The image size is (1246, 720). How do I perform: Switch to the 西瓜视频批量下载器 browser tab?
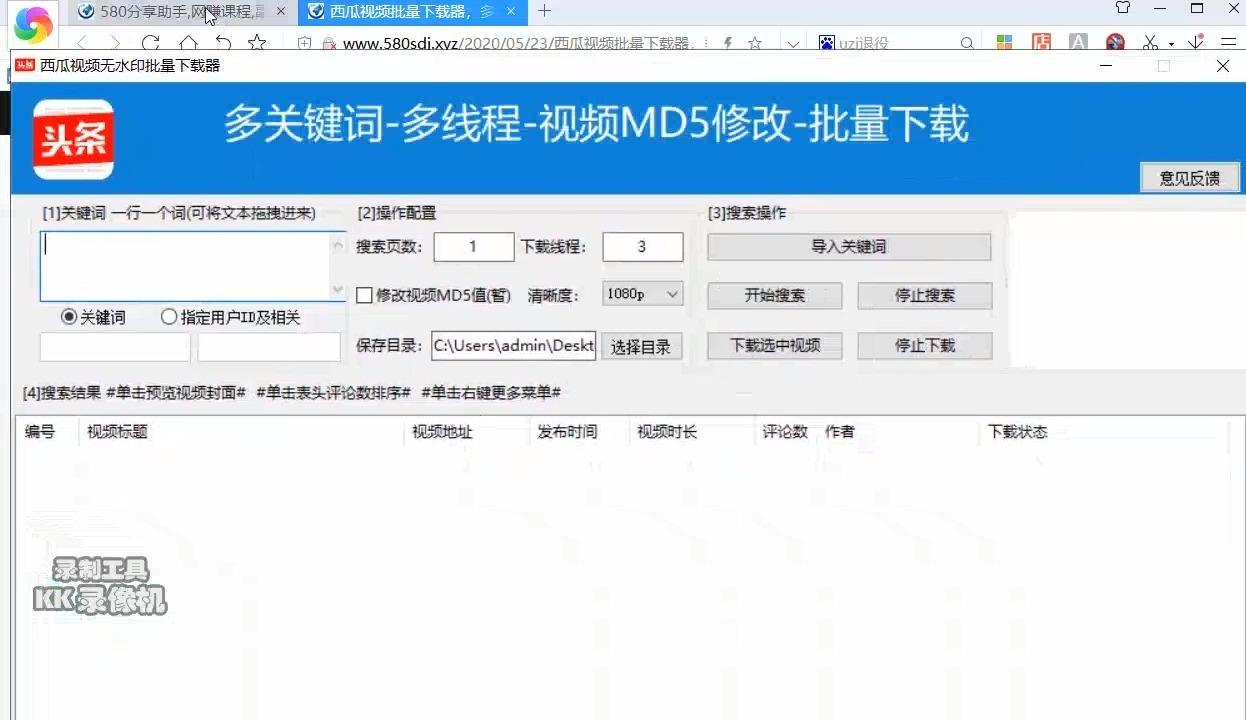pos(413,11)
